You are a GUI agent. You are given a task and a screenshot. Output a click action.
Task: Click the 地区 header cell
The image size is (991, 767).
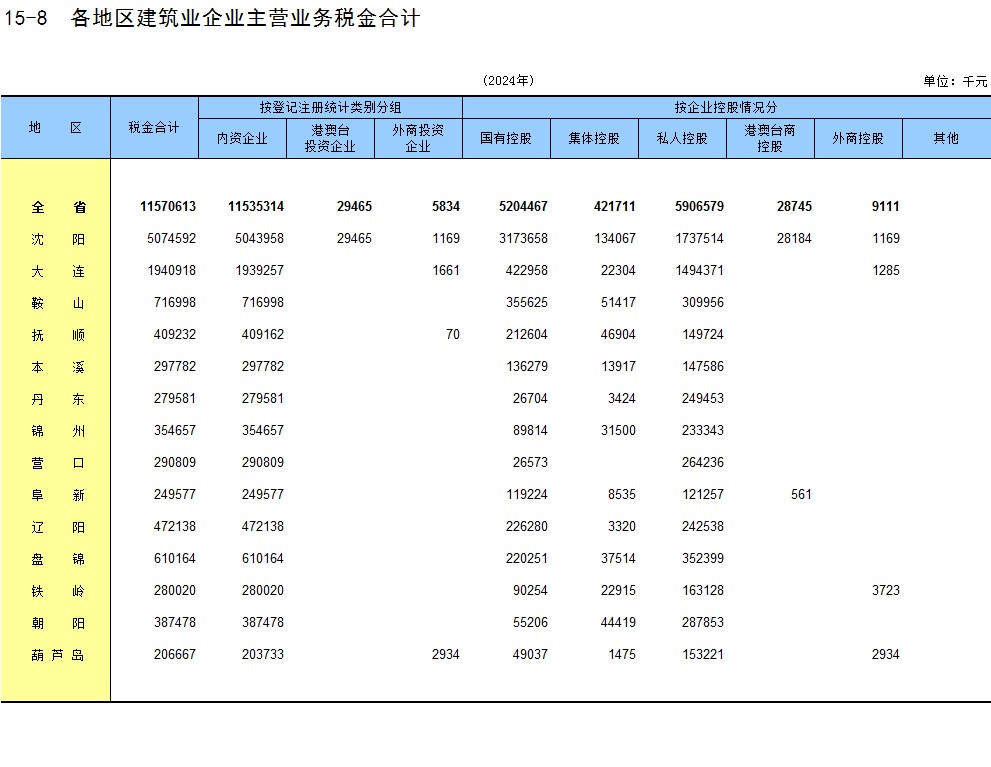pyautogui.click(x=55, y=127)
